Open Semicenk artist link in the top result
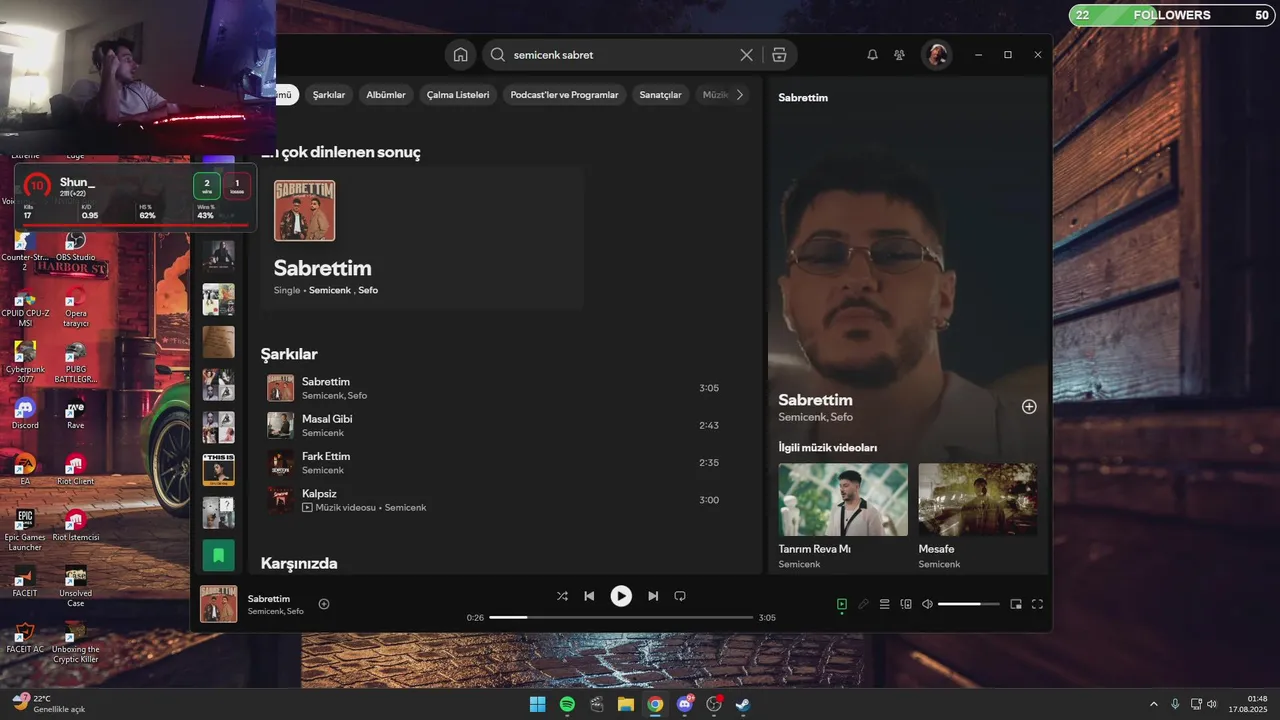1280x720 pixels. tap(330, 290)
